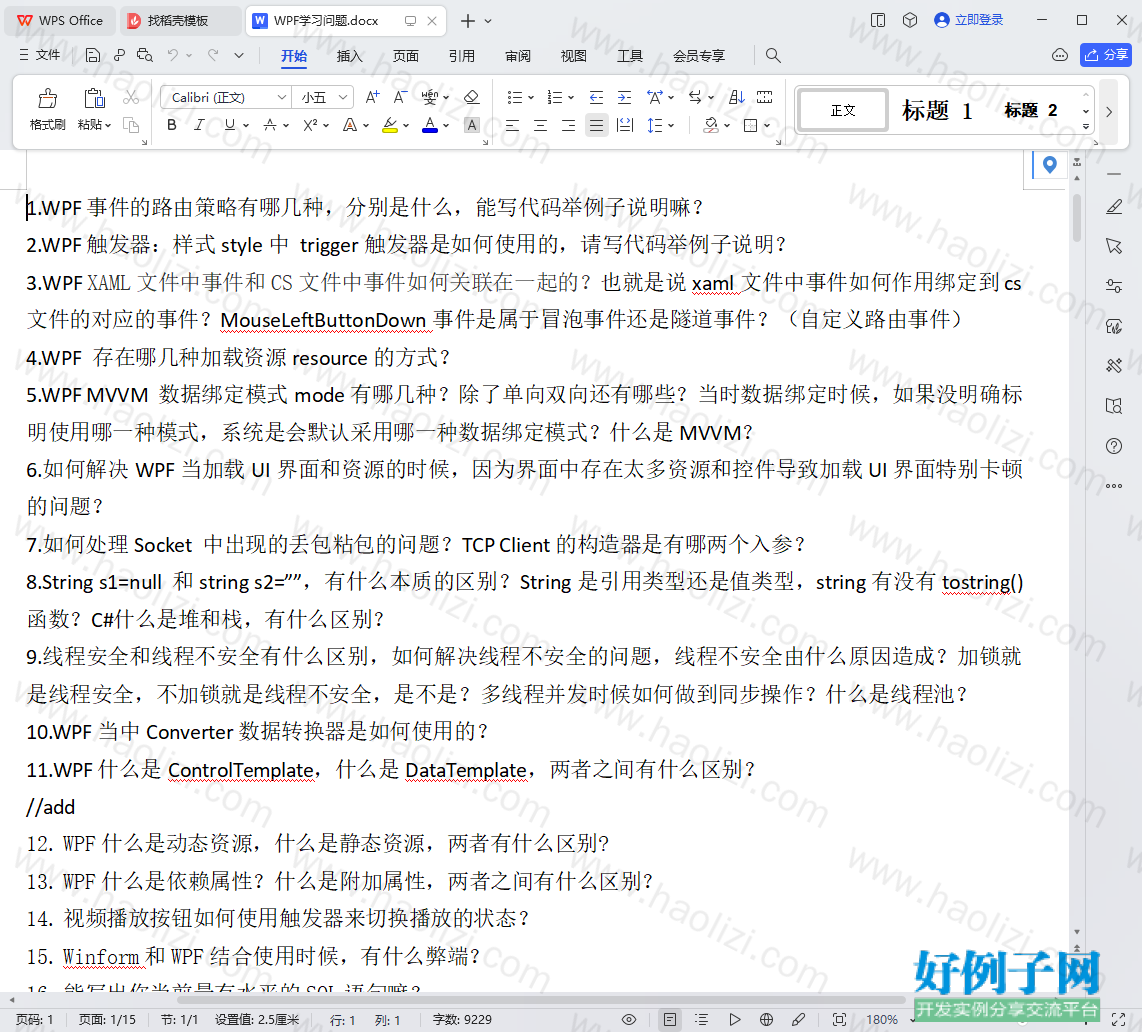Switch to the 找稻壳模板 tab
The image size is (1142, 1032).
point(178,21)
